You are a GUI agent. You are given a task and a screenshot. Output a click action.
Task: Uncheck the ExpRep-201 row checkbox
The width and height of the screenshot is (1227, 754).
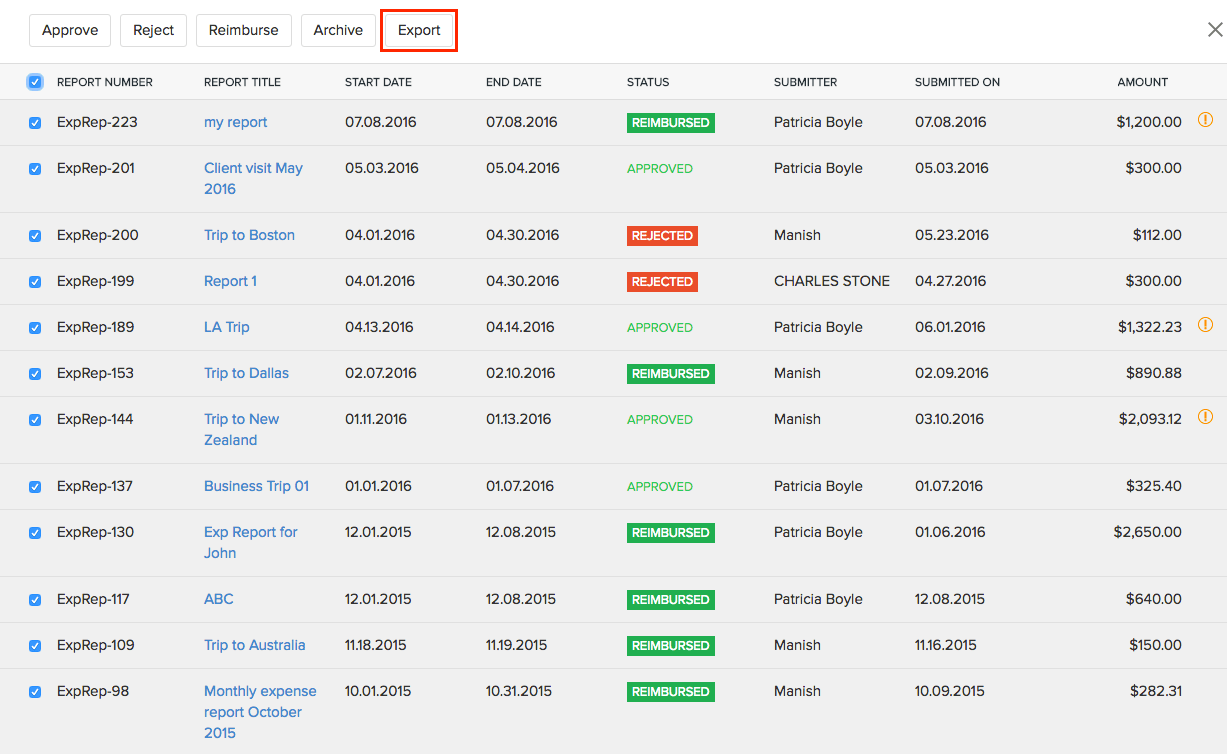(x=35, y=169)
